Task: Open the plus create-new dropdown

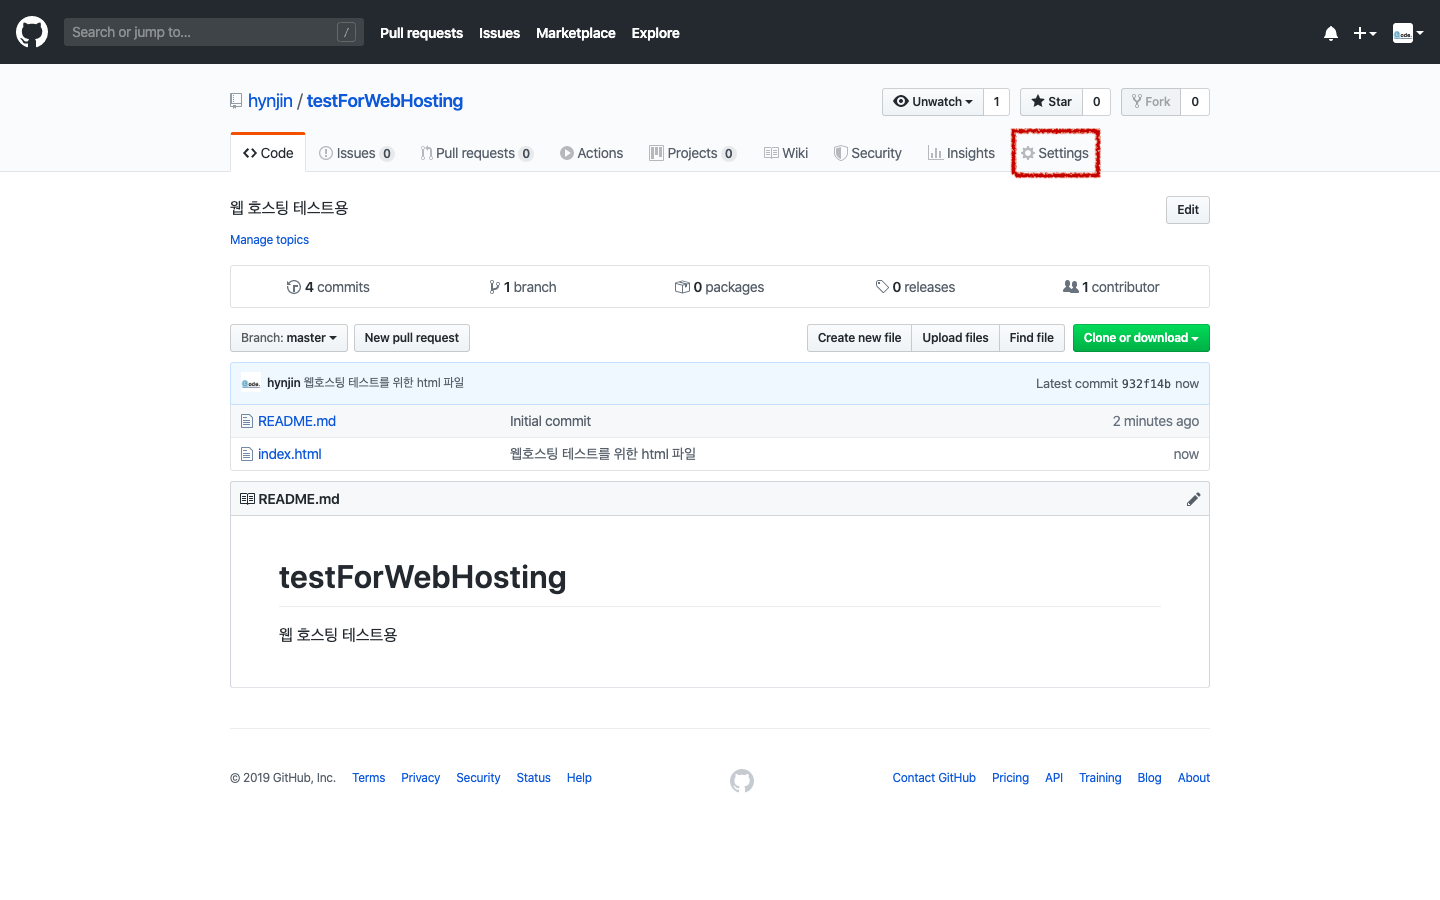Action: pos(1365,33)
